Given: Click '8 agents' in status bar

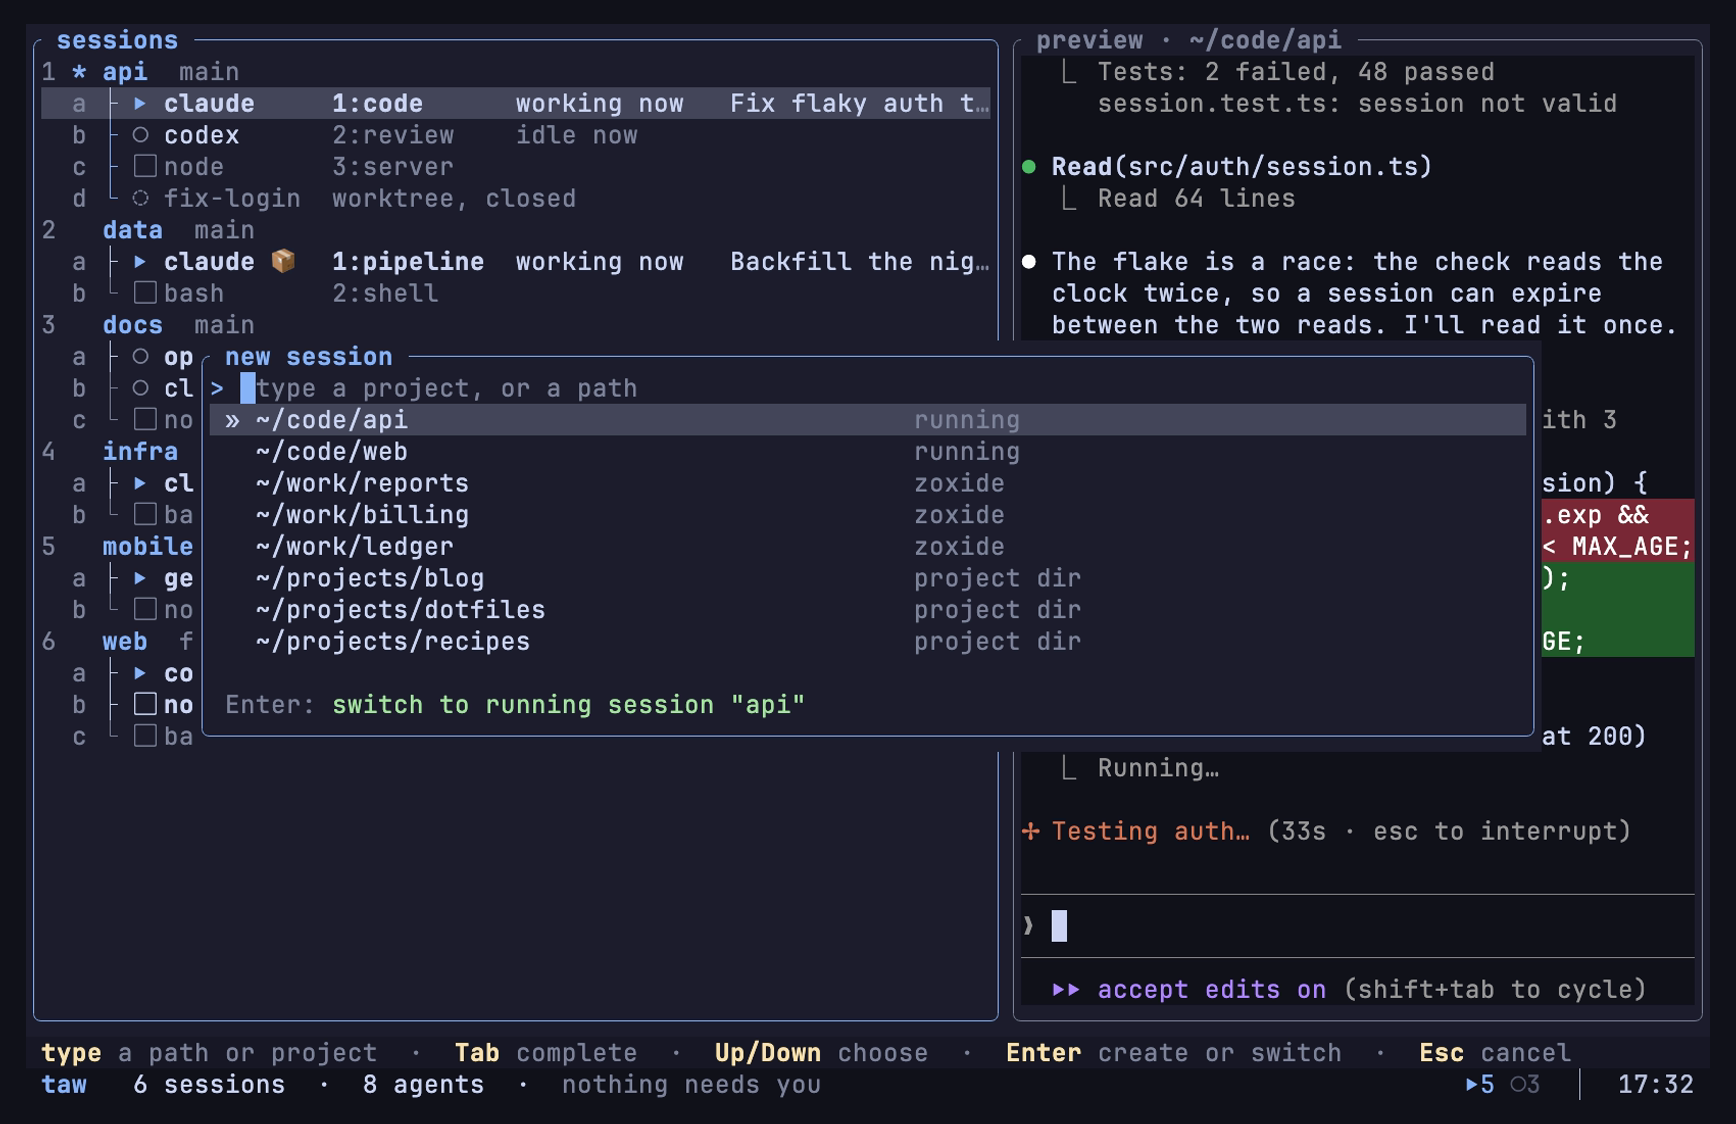Looking at the screenshot, I should (x=423, y=1084).
